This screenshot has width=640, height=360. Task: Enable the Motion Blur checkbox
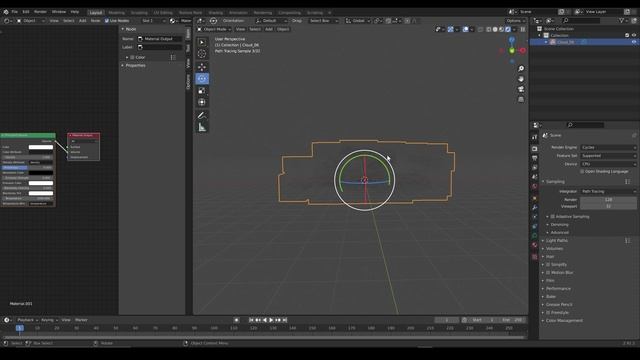(548, 272)
